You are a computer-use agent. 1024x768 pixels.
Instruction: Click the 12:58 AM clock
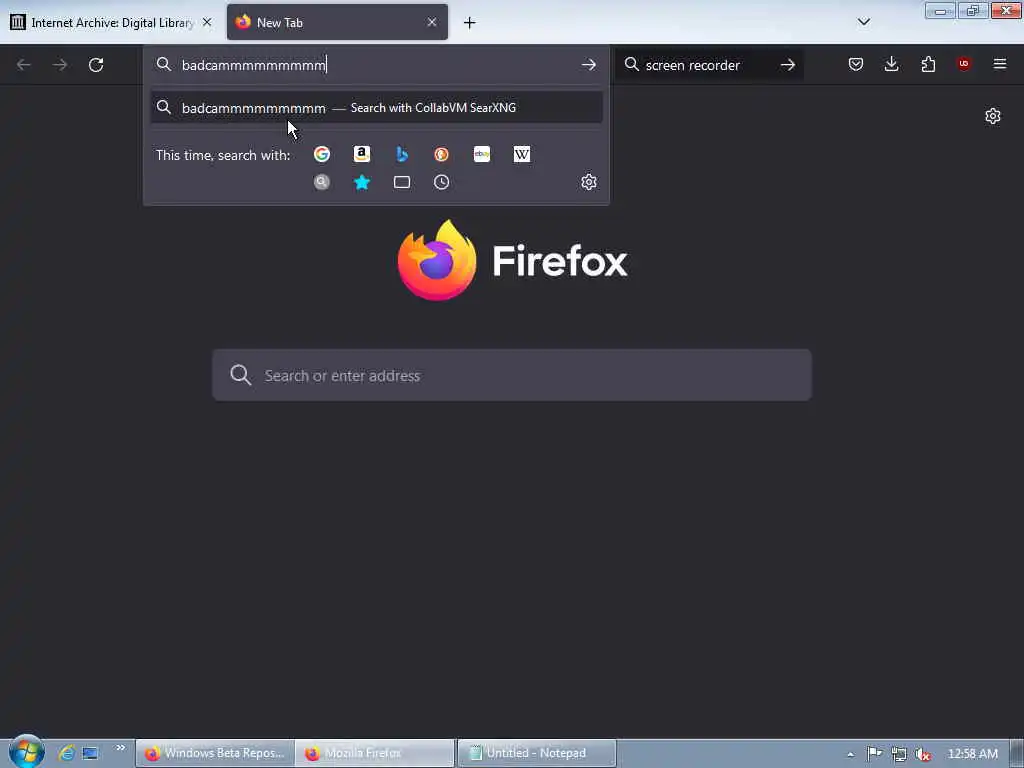pos(972,754)
